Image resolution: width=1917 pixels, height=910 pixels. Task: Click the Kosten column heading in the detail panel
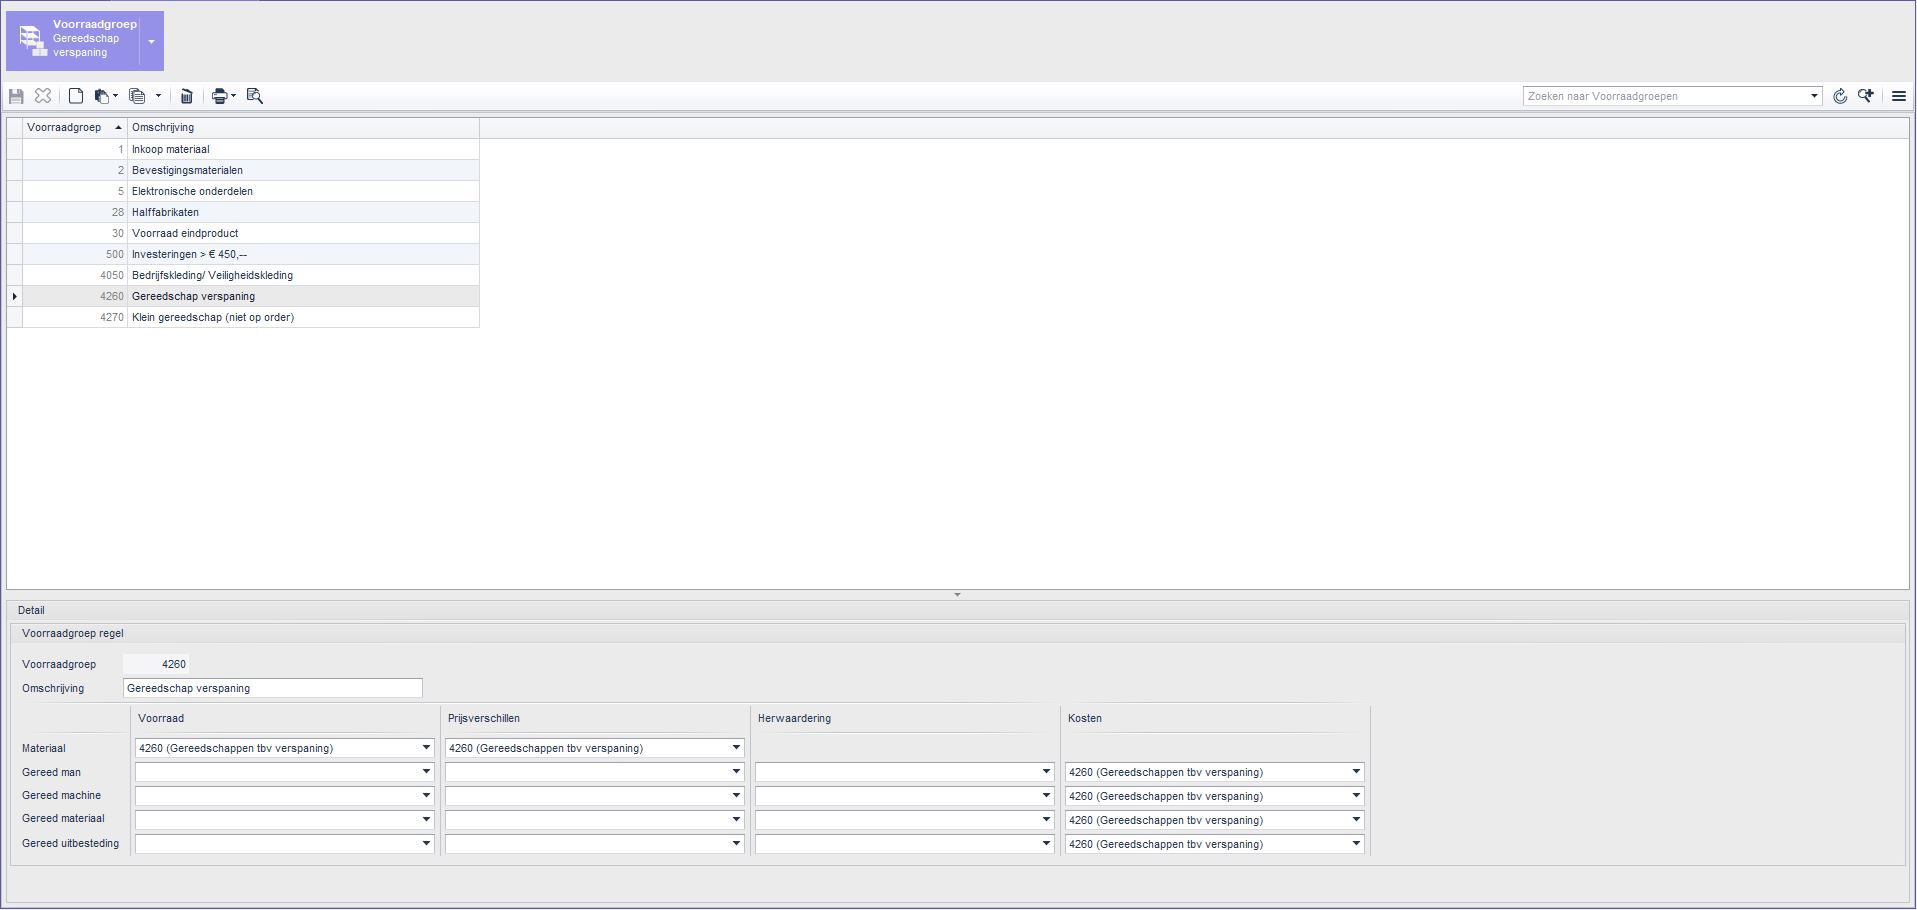pyautogui.click(x=1085, y=718)
